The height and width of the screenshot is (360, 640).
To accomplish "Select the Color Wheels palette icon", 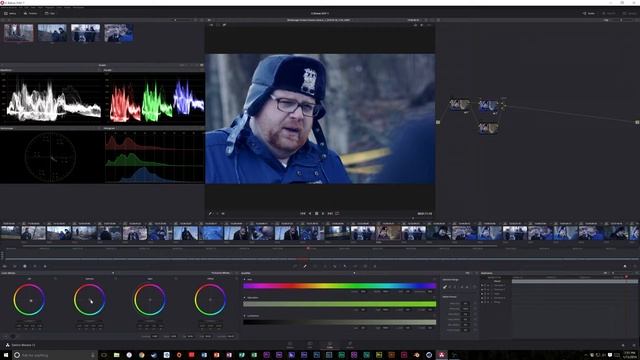I will pos(24,266).
